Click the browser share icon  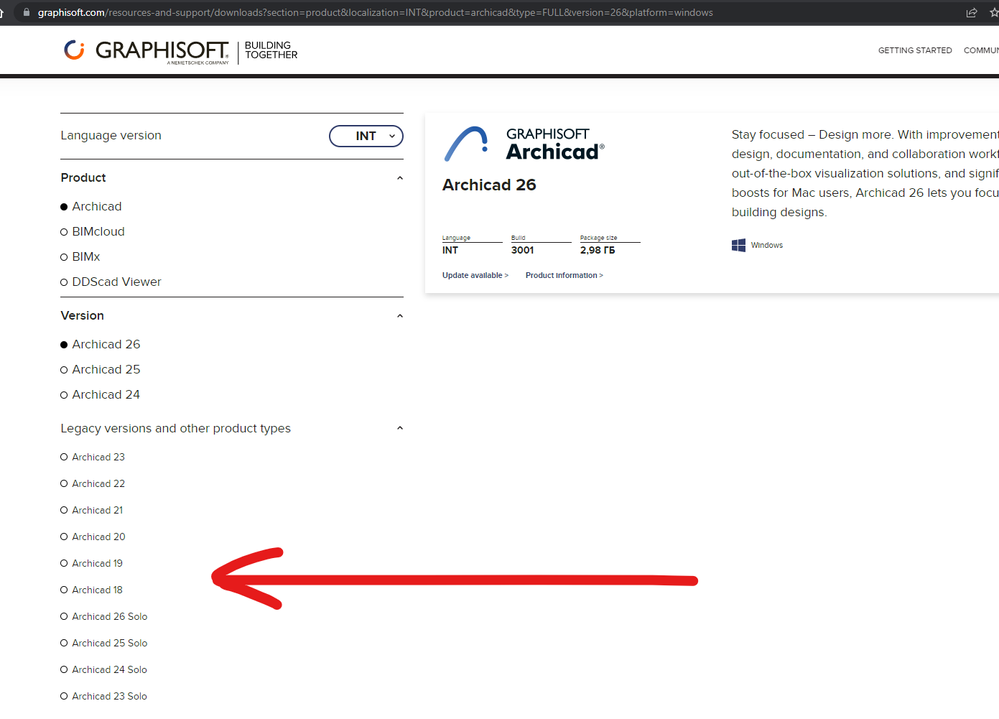(971, 12)
